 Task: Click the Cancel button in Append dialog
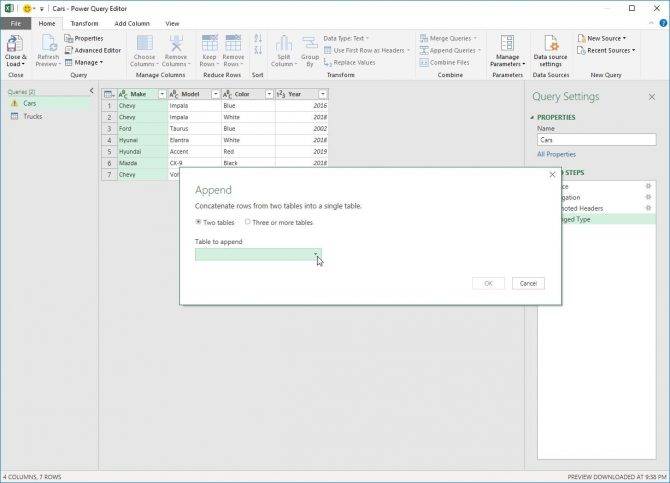pos(528,283)
